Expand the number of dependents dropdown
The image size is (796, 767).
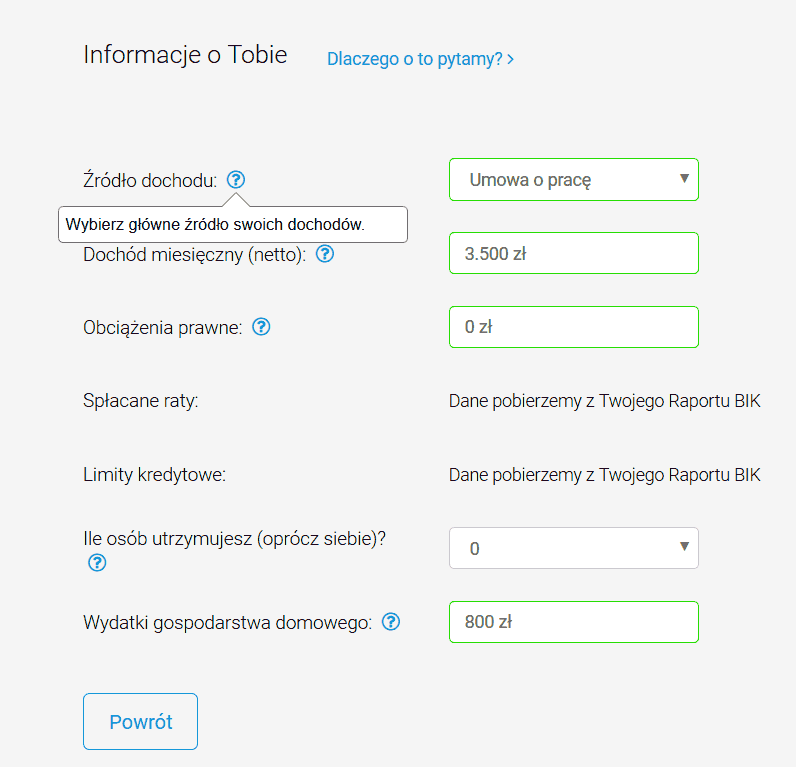pos(573,548)
